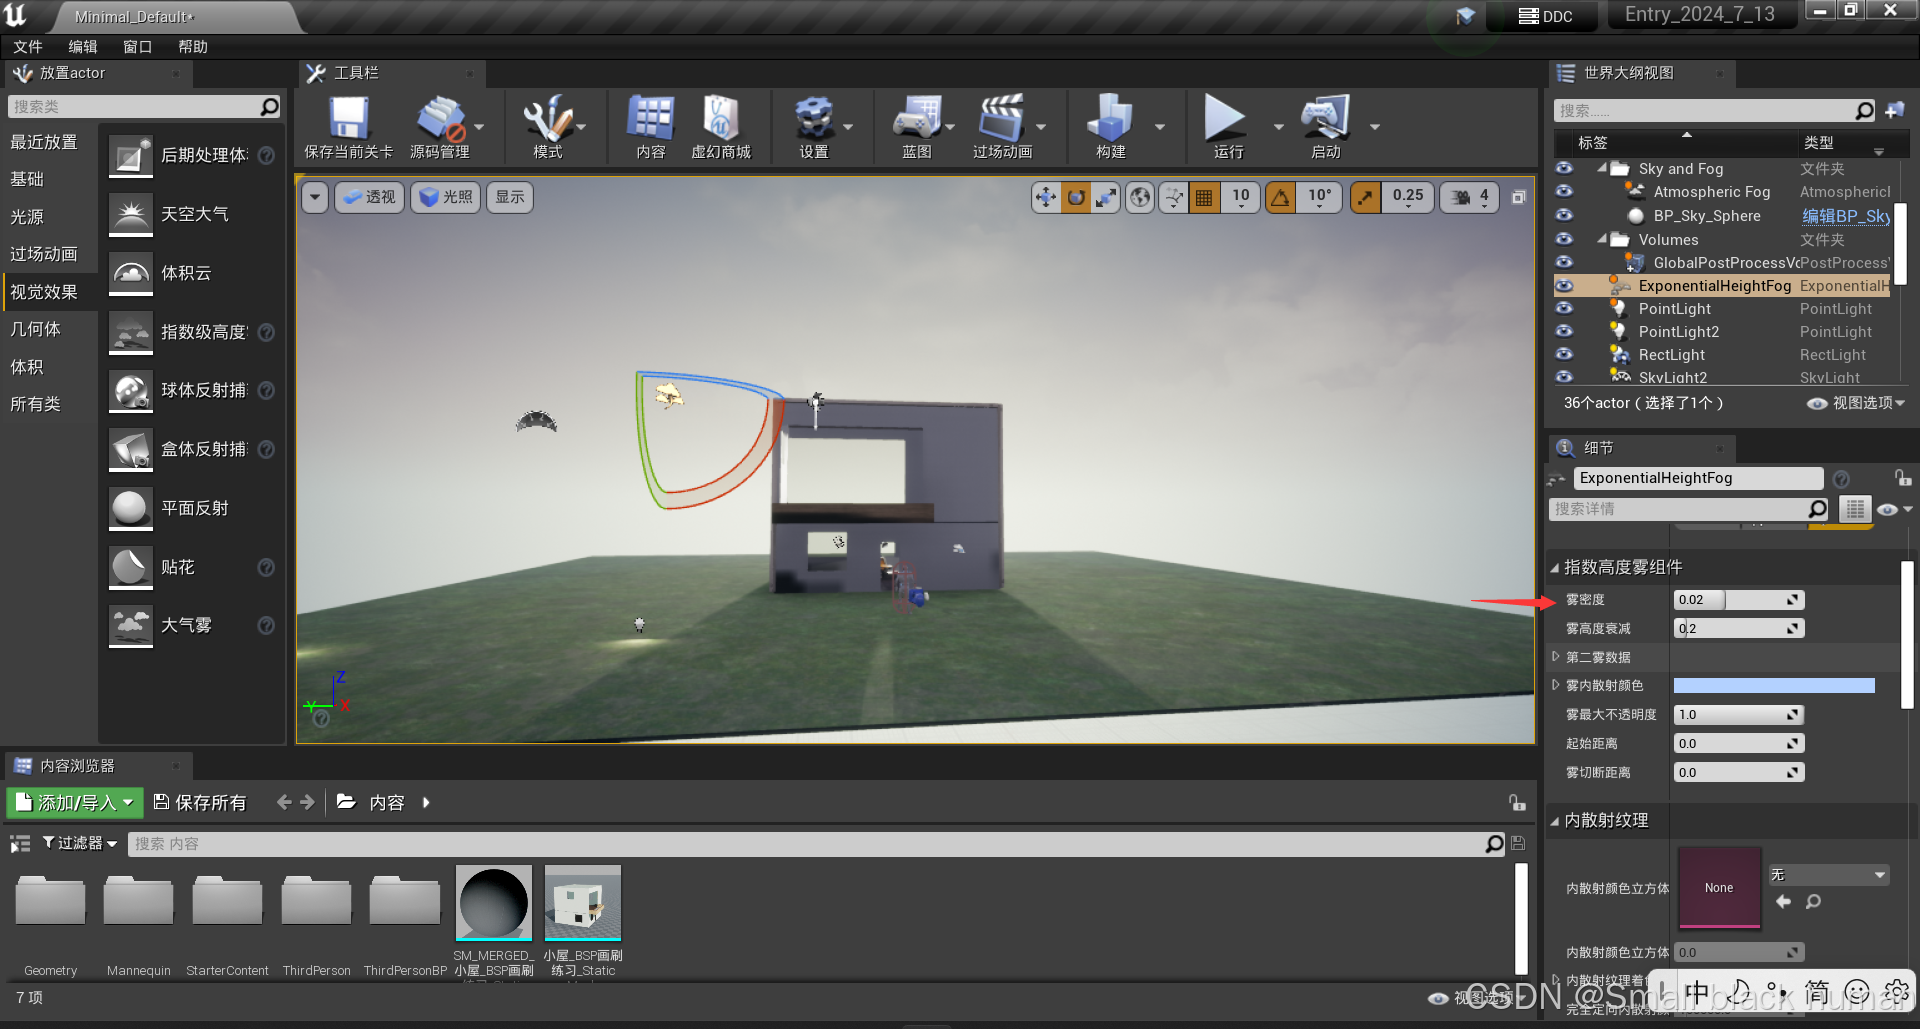Click the Save Current Level (保存当前关卡) icon
Viewport: 1920px width, 1029px height.
point(348,120)
